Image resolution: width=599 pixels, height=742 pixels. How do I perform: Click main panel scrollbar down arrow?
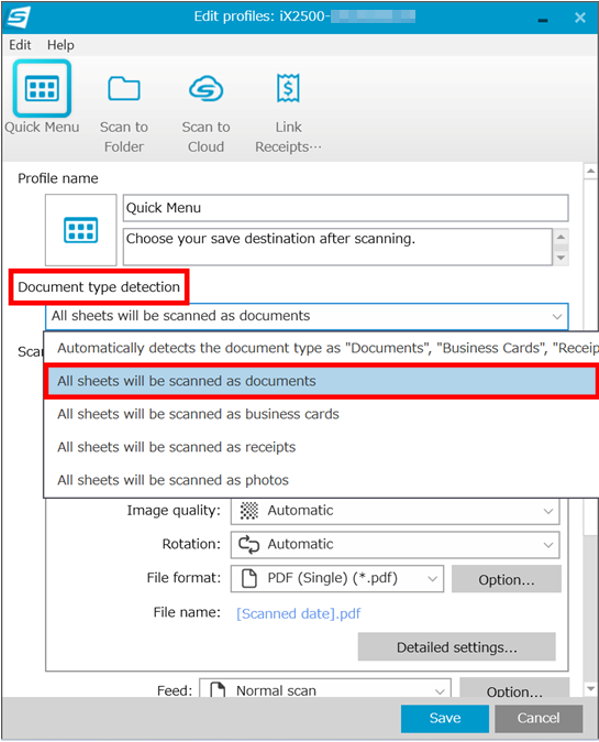tap(590, 689)
